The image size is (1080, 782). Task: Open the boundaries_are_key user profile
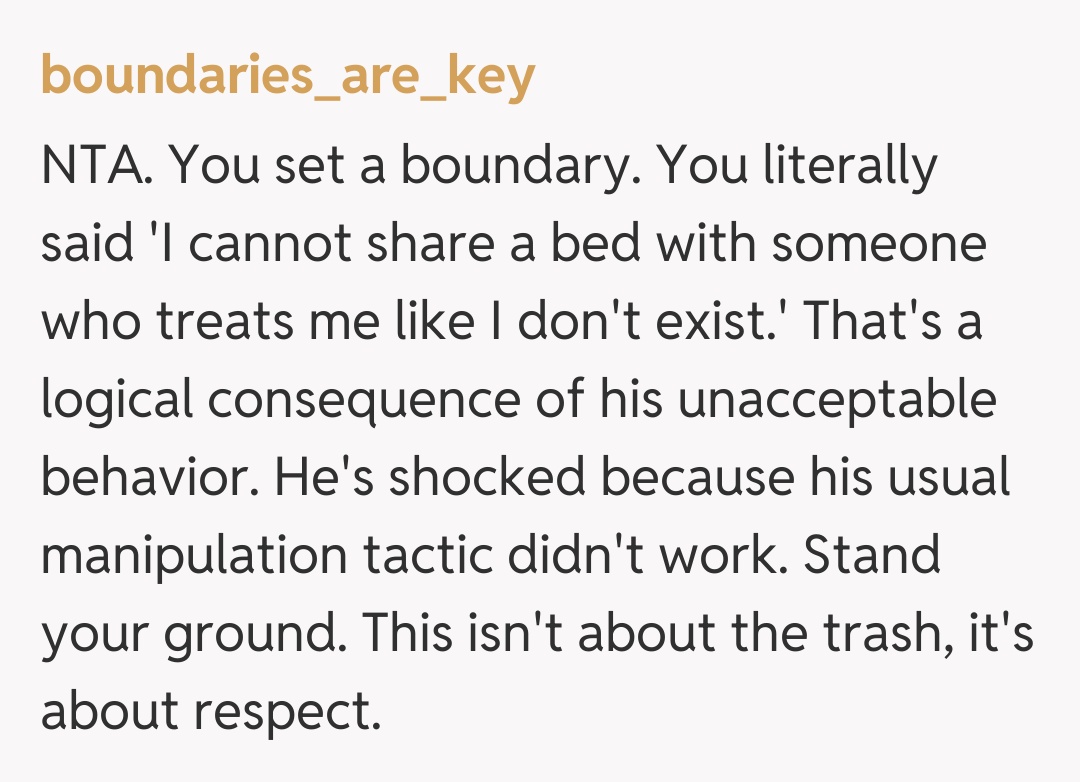pos(288,77)
